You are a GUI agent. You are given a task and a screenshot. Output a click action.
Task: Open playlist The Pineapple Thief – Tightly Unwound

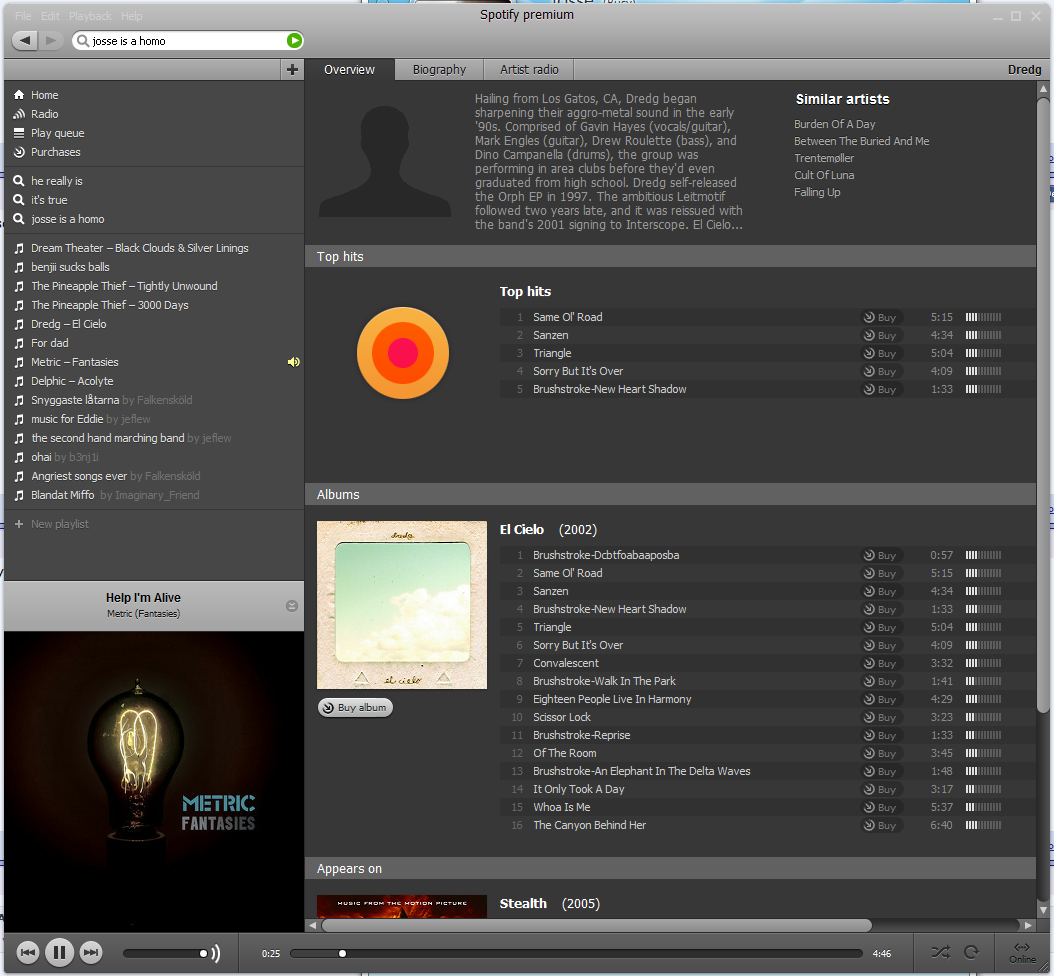(x=124, y=286)
